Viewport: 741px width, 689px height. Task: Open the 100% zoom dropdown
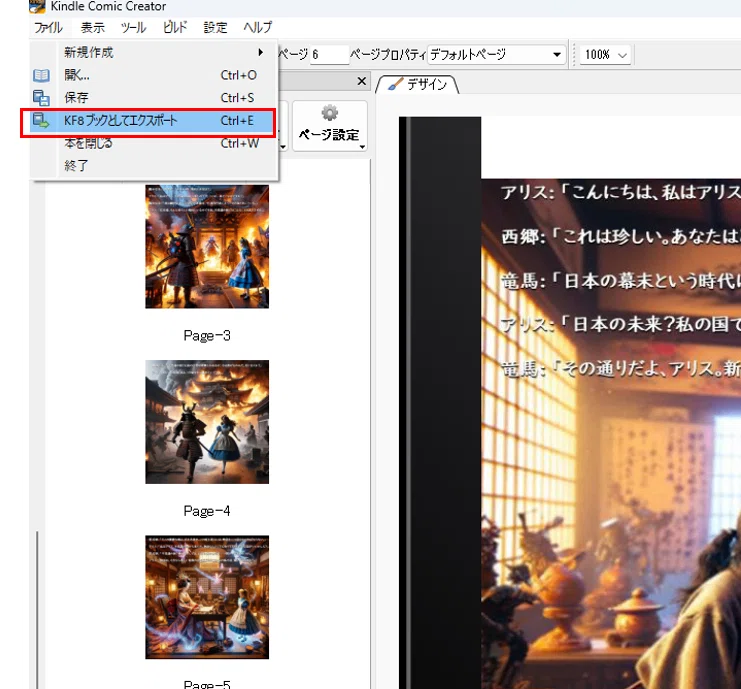pyautogui.click(x=605, y=55)
